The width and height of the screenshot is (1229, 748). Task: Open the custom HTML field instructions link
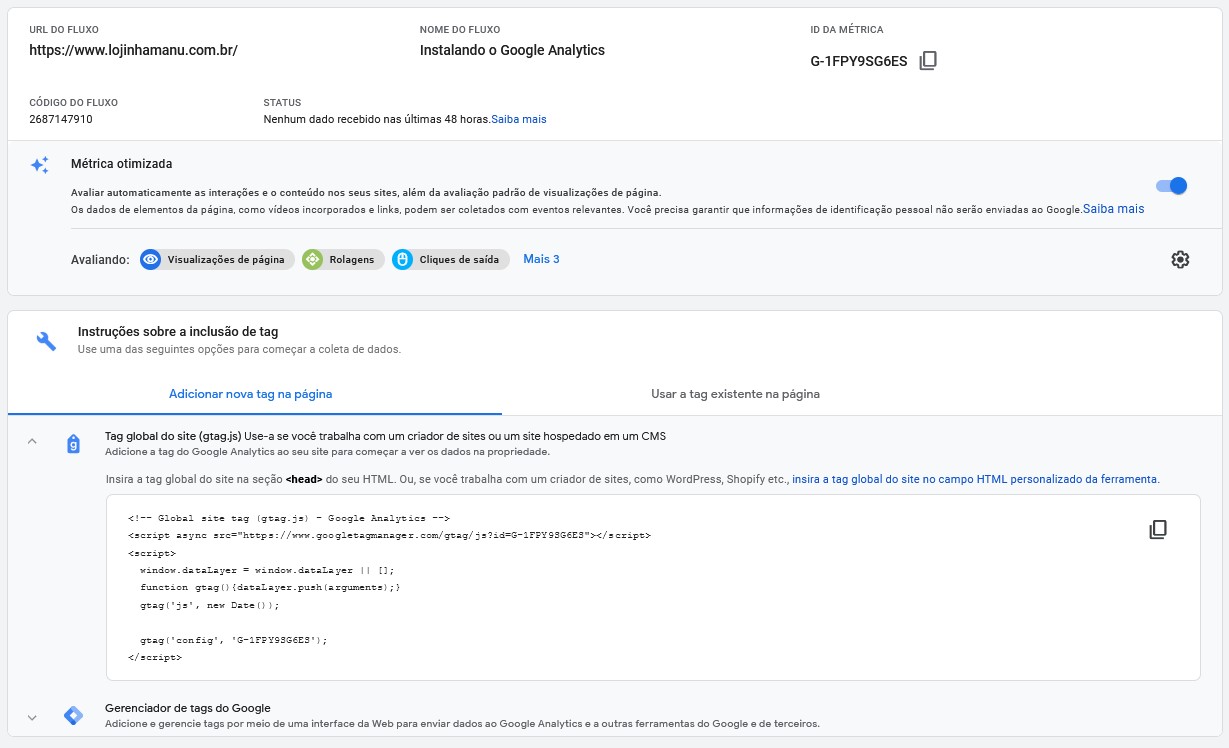pos(975,479)
